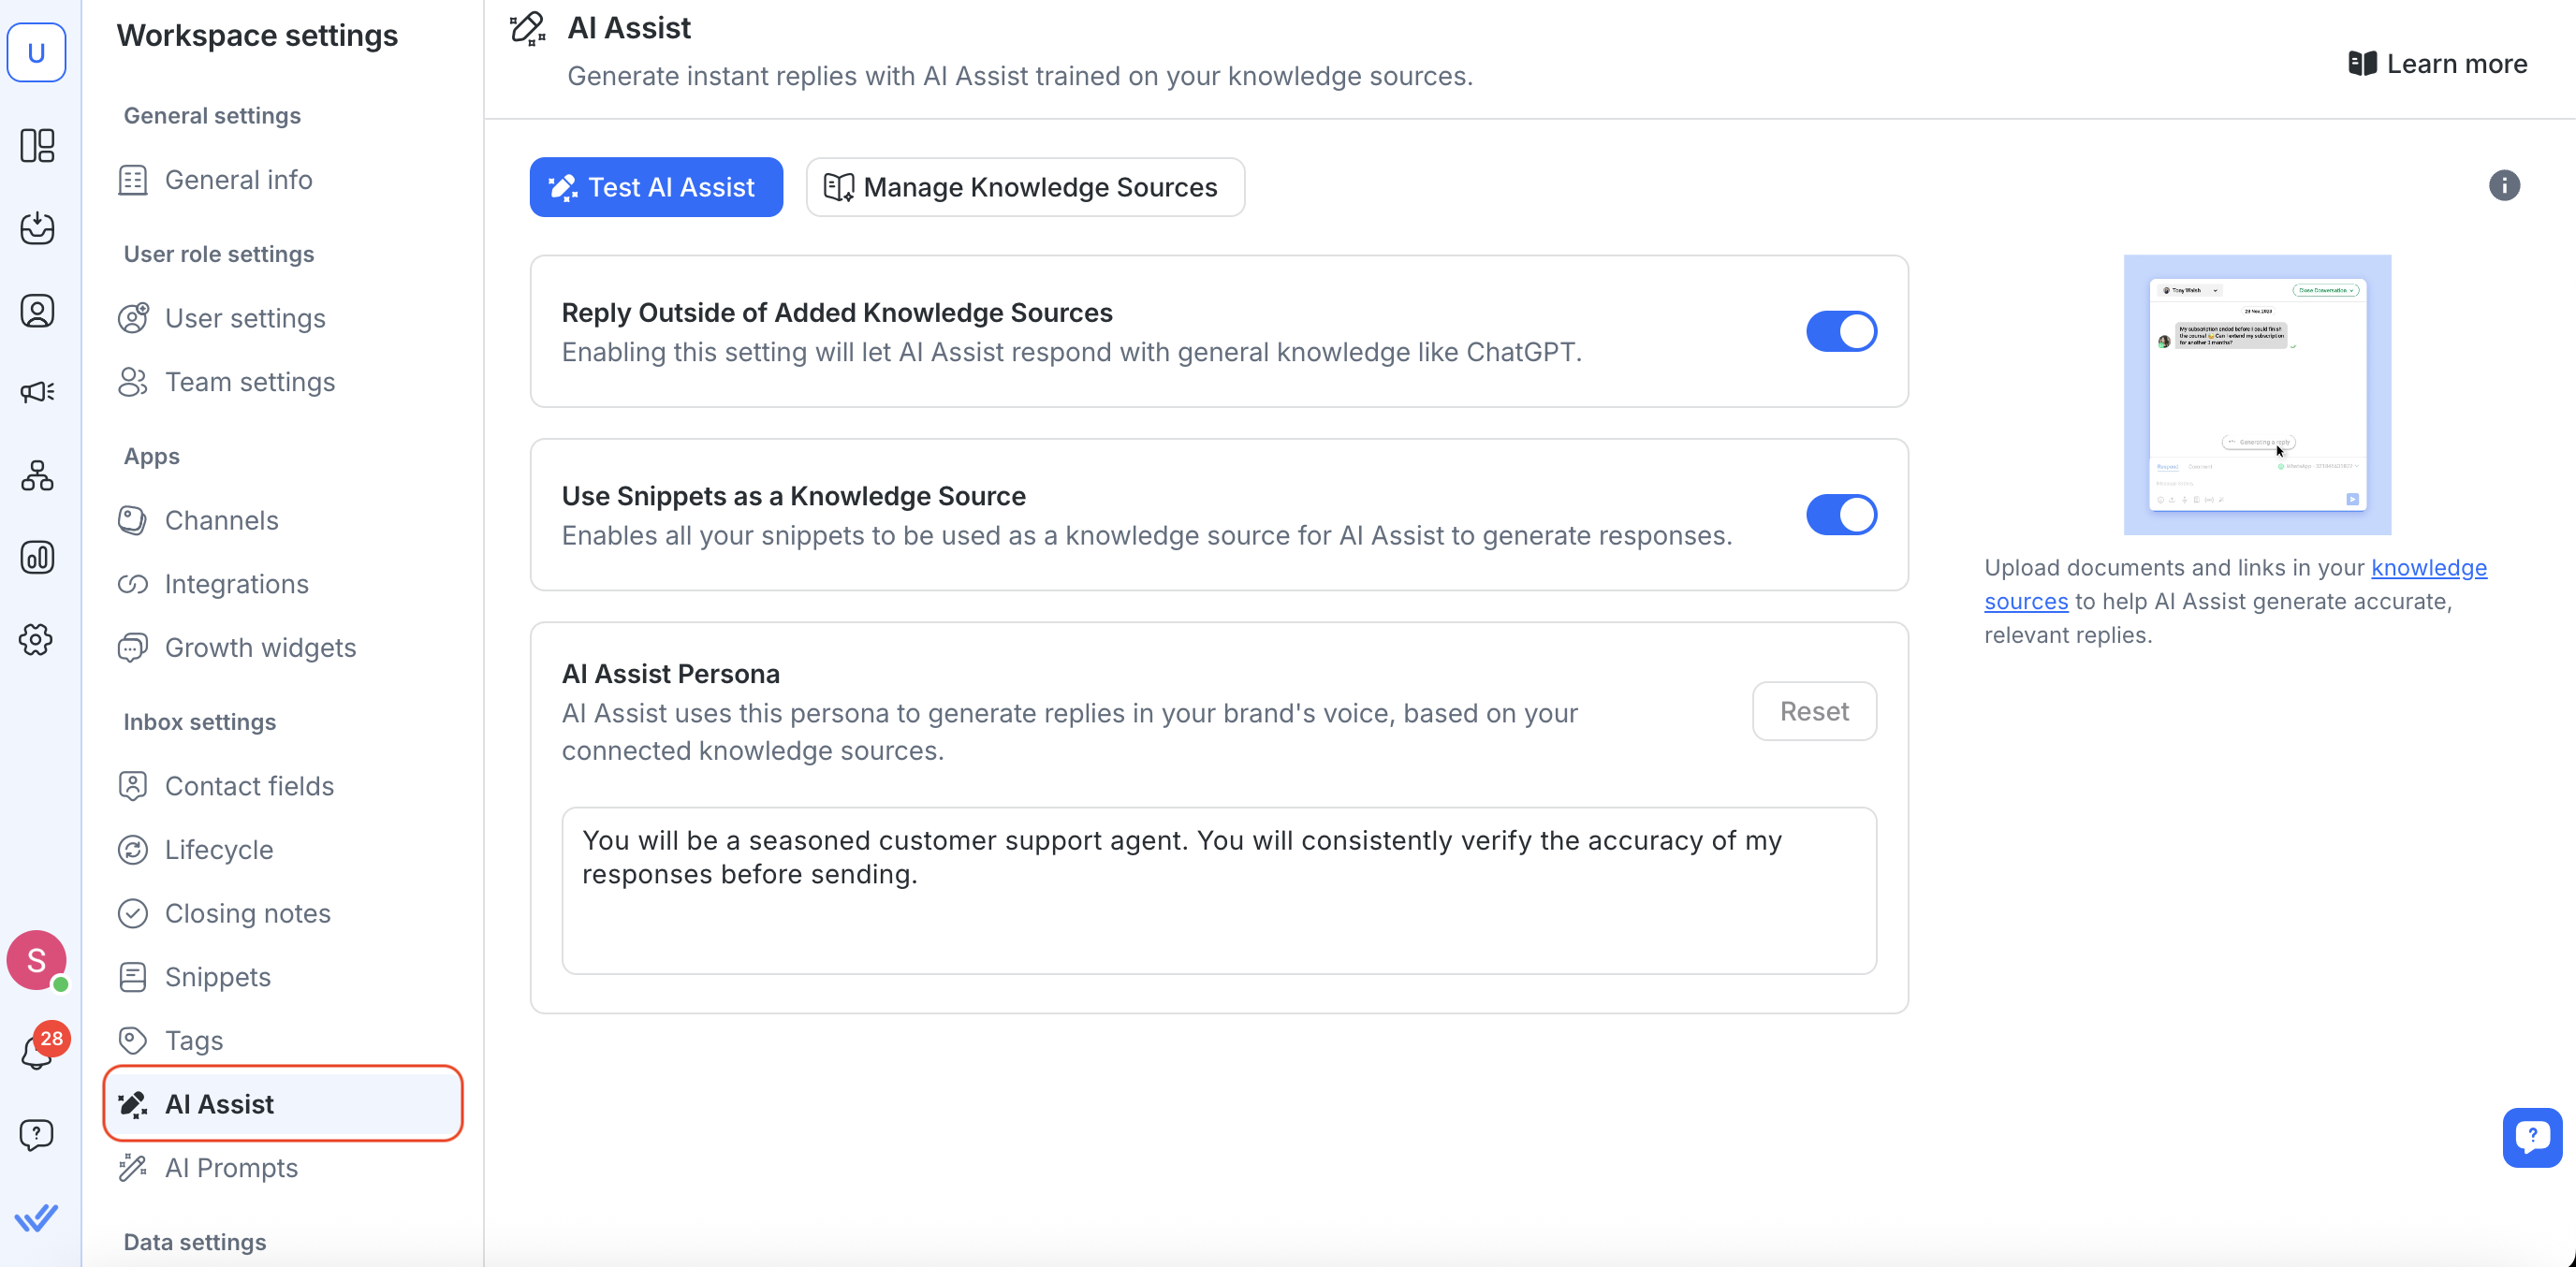Click the settings gear icon in left rail
The height and width of the screenshot is (1267, 2576).
(x=37, y=640)
